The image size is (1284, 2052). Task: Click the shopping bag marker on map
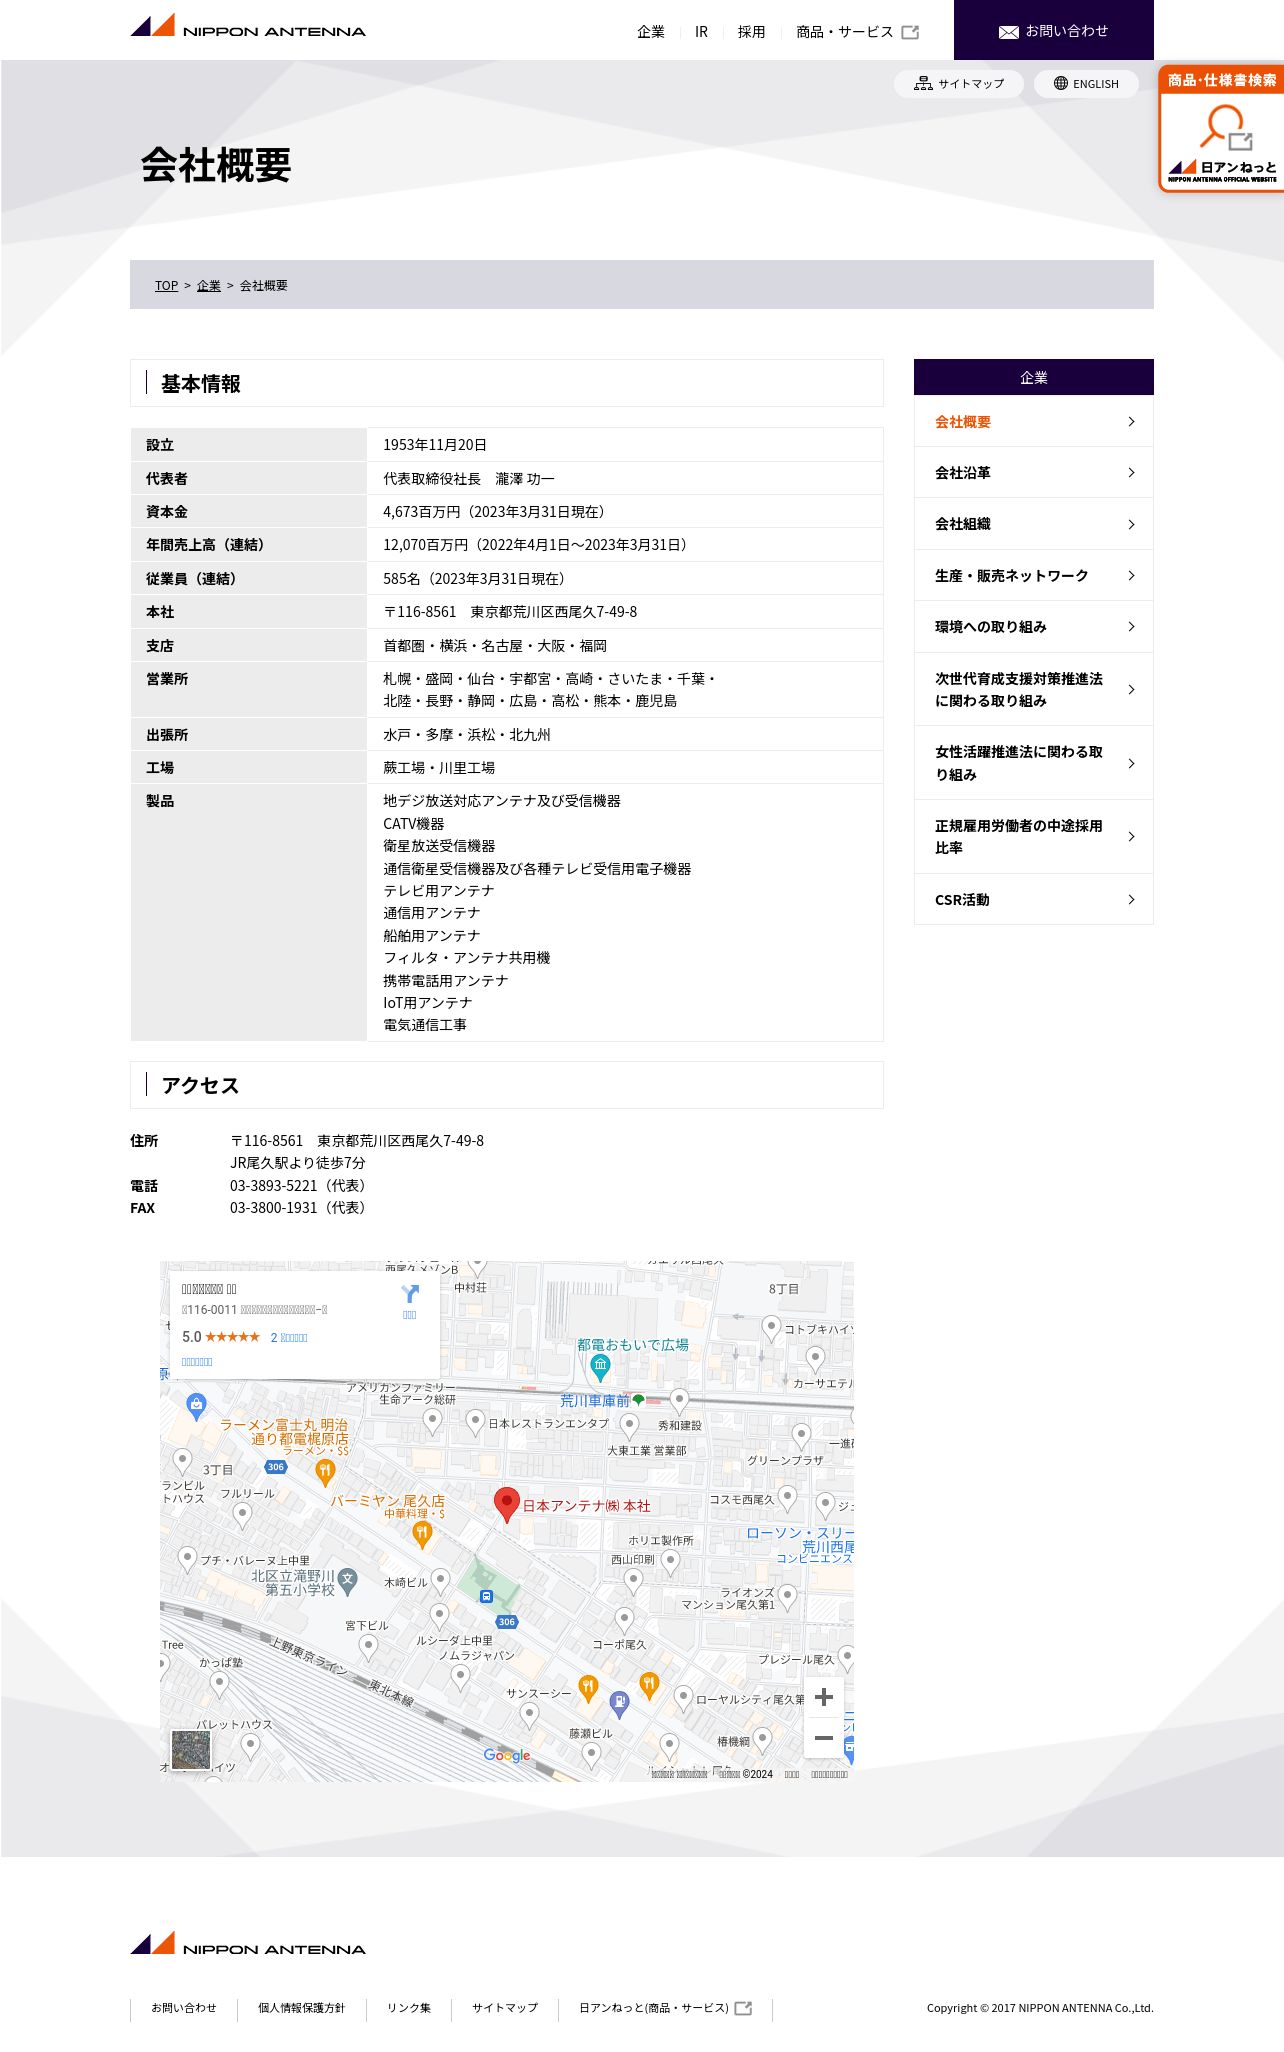tap(196, 1405)
